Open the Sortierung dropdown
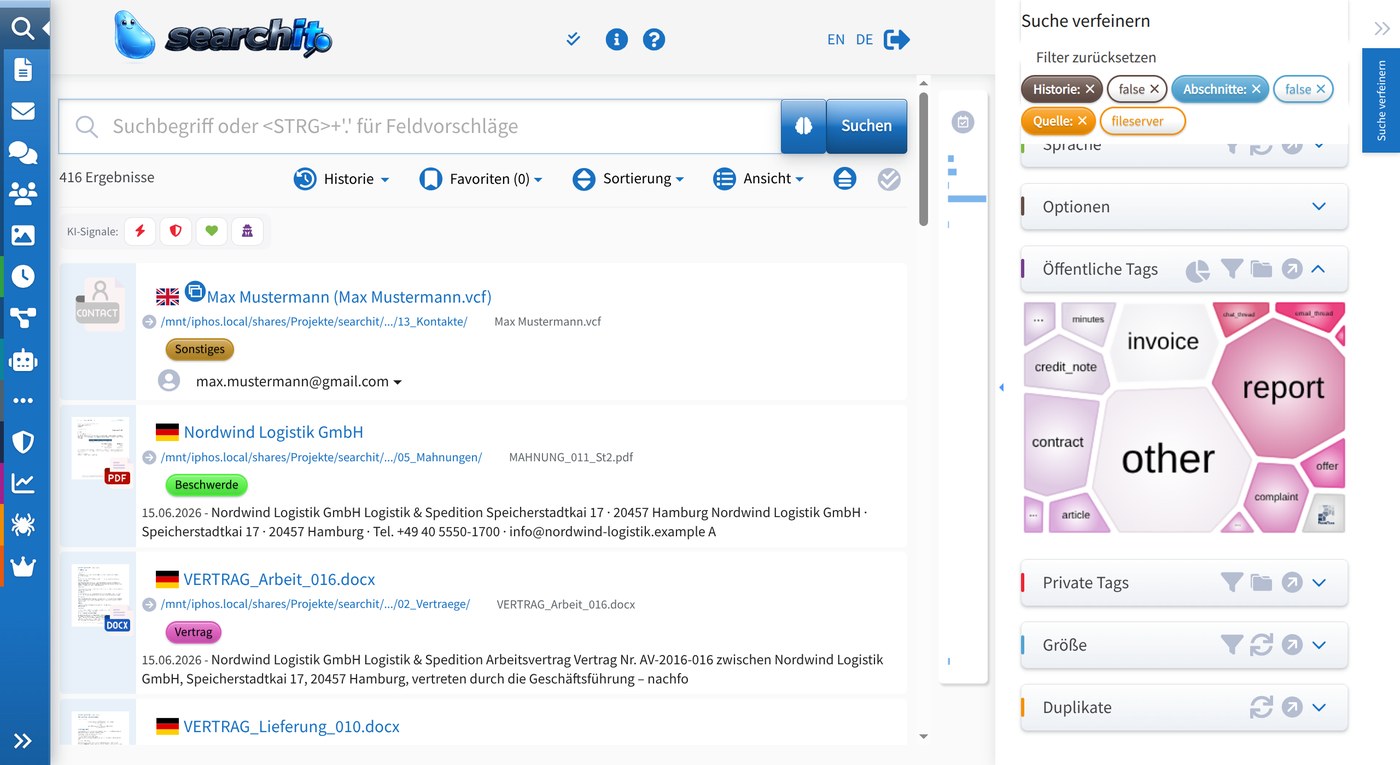The width and height of the screenshot is (1400, 765). (x=628, y=179)
